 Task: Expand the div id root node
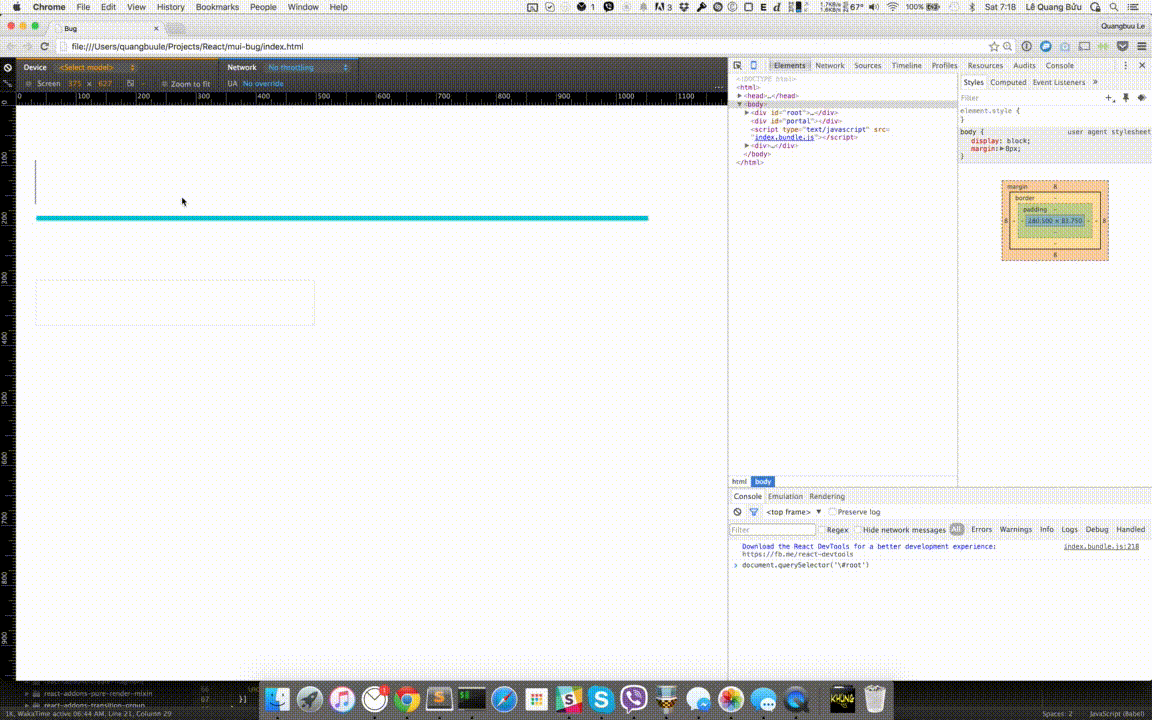(x=747, y=112)
